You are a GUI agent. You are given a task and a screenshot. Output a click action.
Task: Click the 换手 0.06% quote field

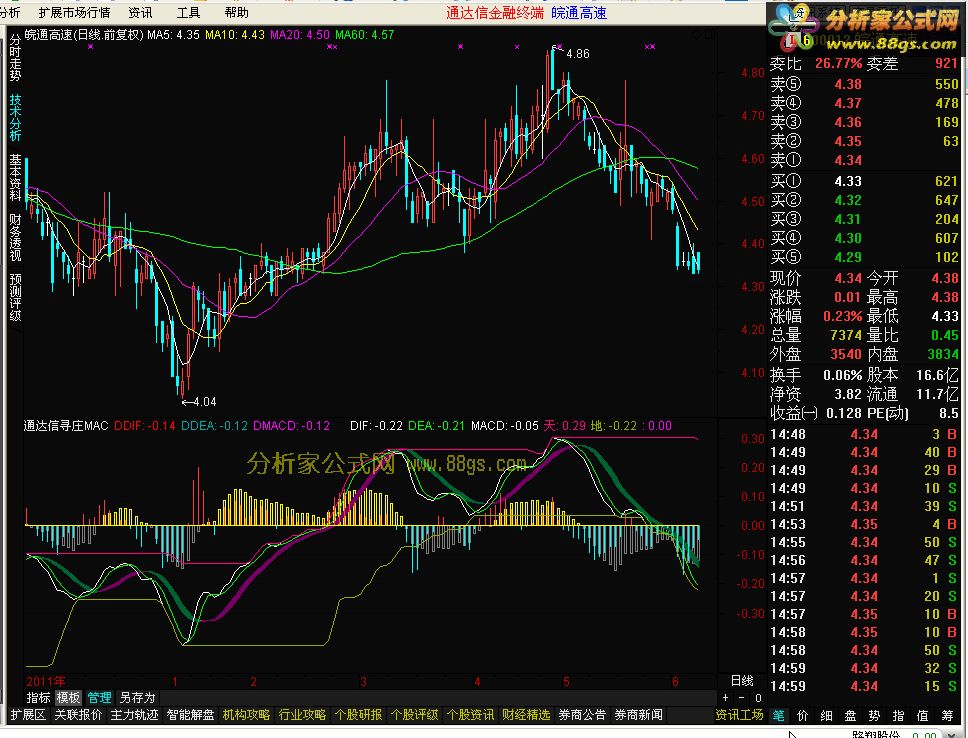pyautogui.click(x=816, y=375)
